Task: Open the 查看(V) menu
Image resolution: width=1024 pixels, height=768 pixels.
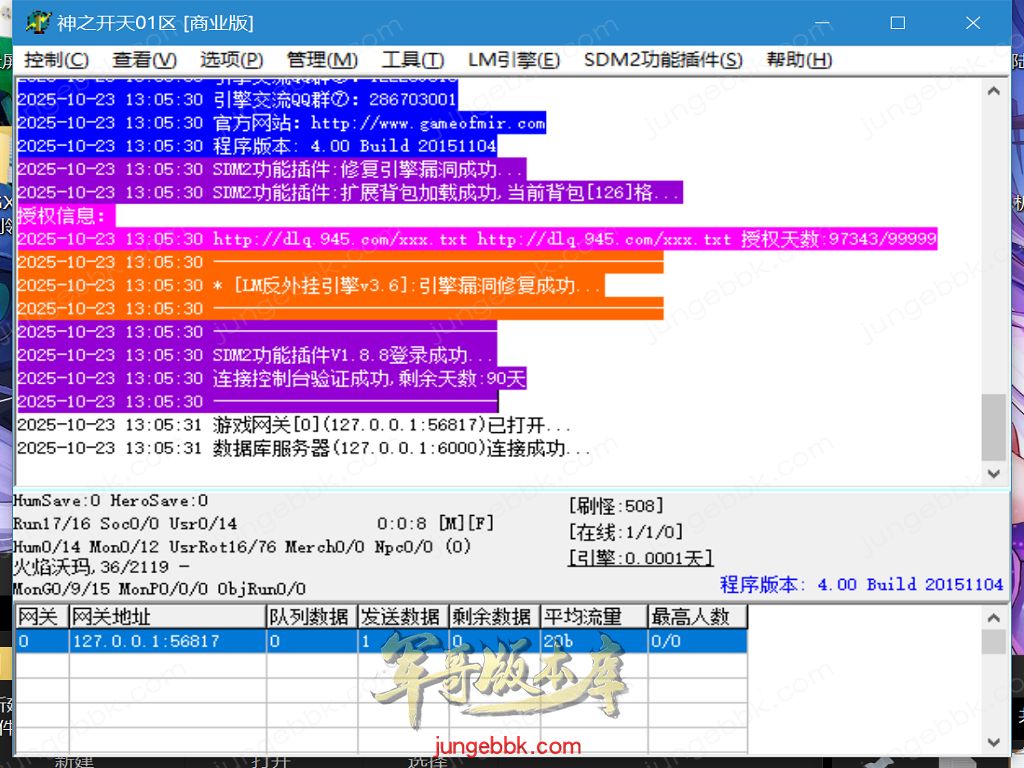Action: point(144,60)
